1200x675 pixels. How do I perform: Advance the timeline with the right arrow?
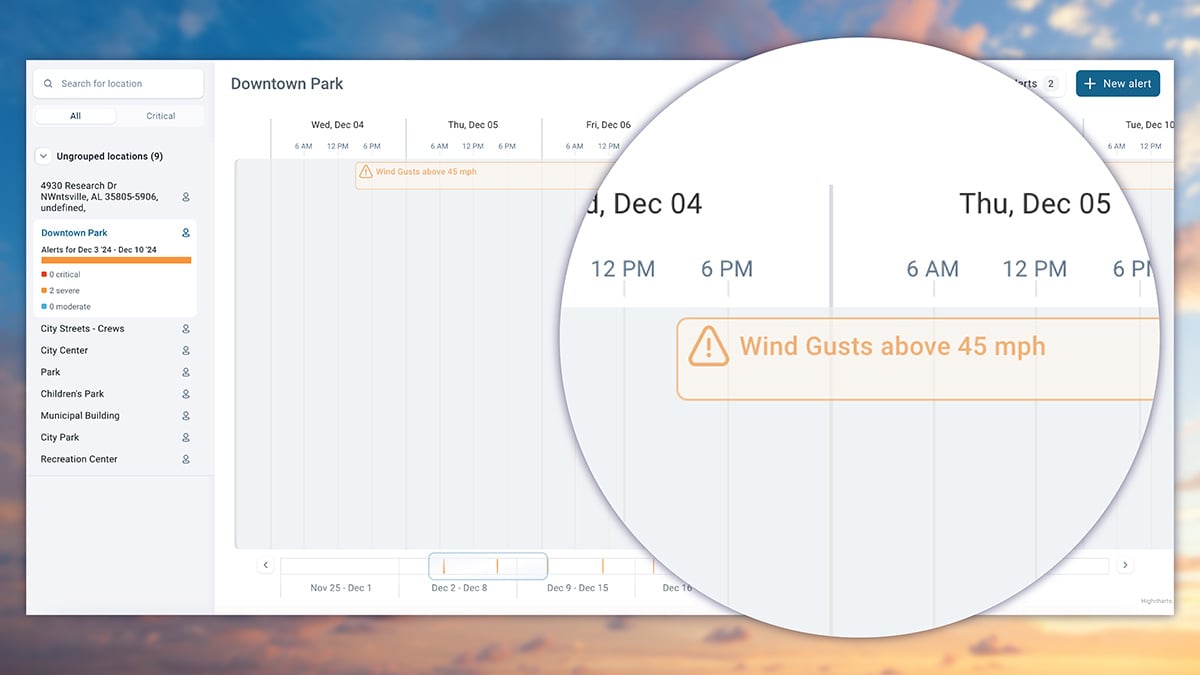coord(1125,565)
